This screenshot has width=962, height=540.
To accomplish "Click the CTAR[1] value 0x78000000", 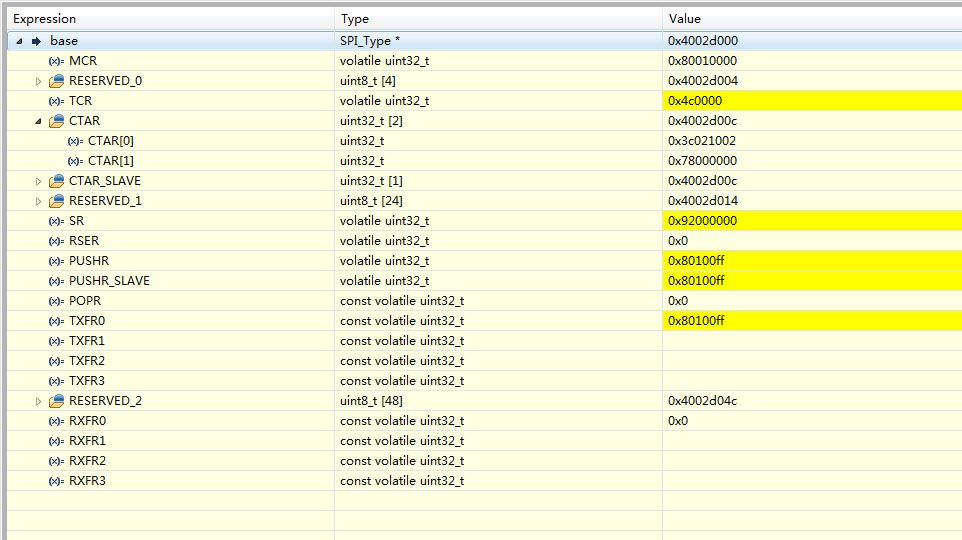I will tap(702, 161).
